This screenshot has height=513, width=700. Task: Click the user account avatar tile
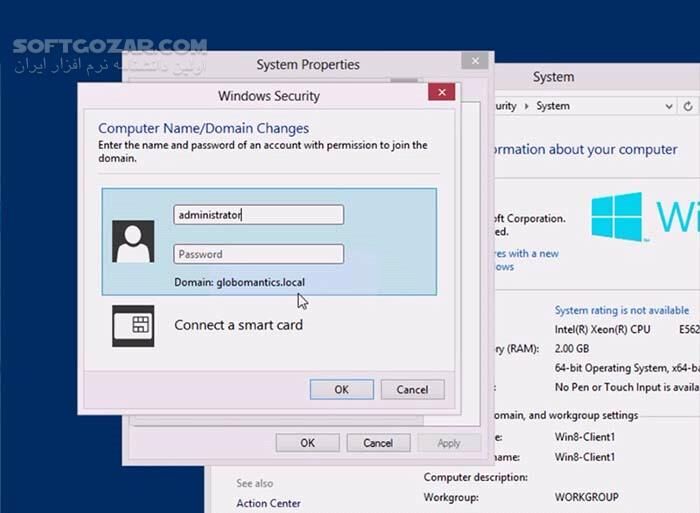pos(133,241)
